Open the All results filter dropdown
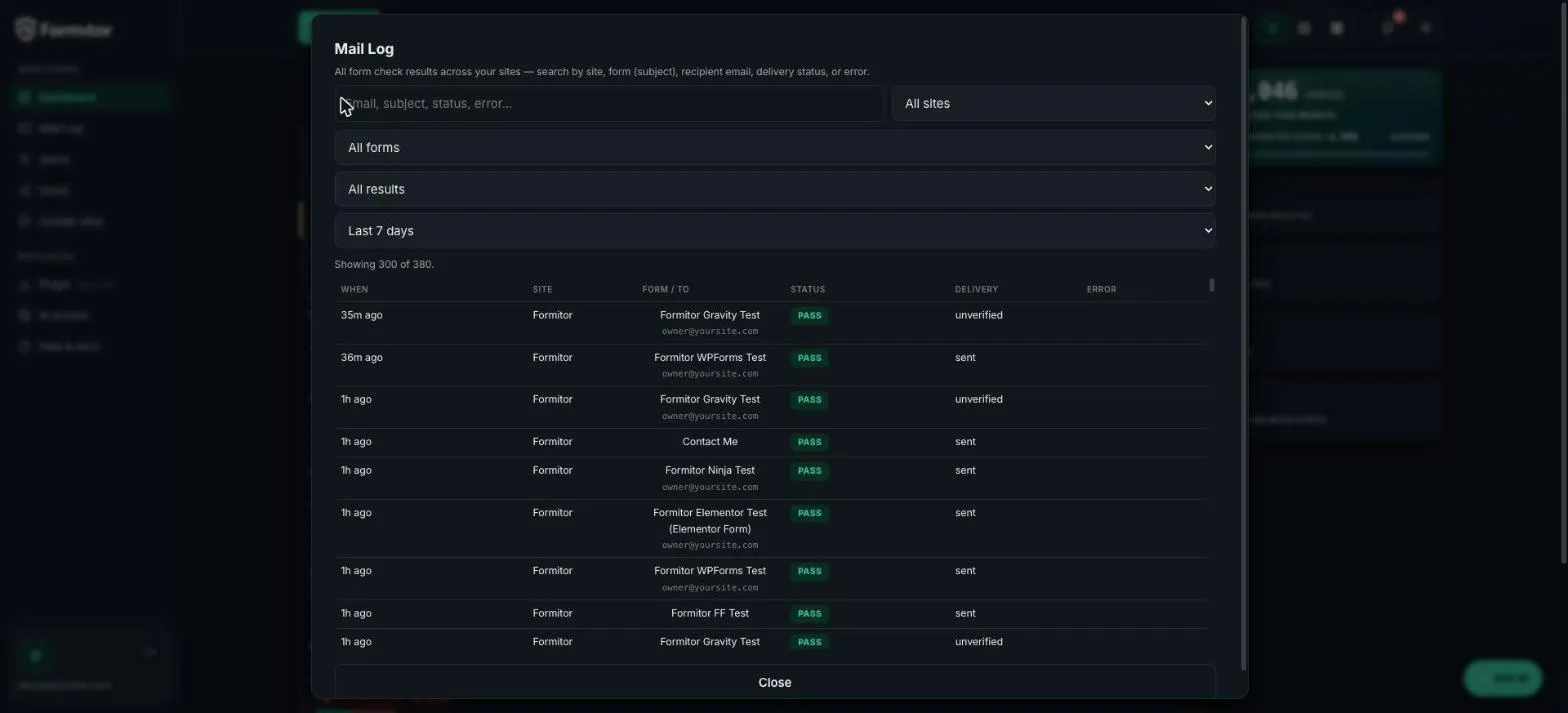Image resolution: width=1568 pixels, height=713 pixels. tap(775, 189)
